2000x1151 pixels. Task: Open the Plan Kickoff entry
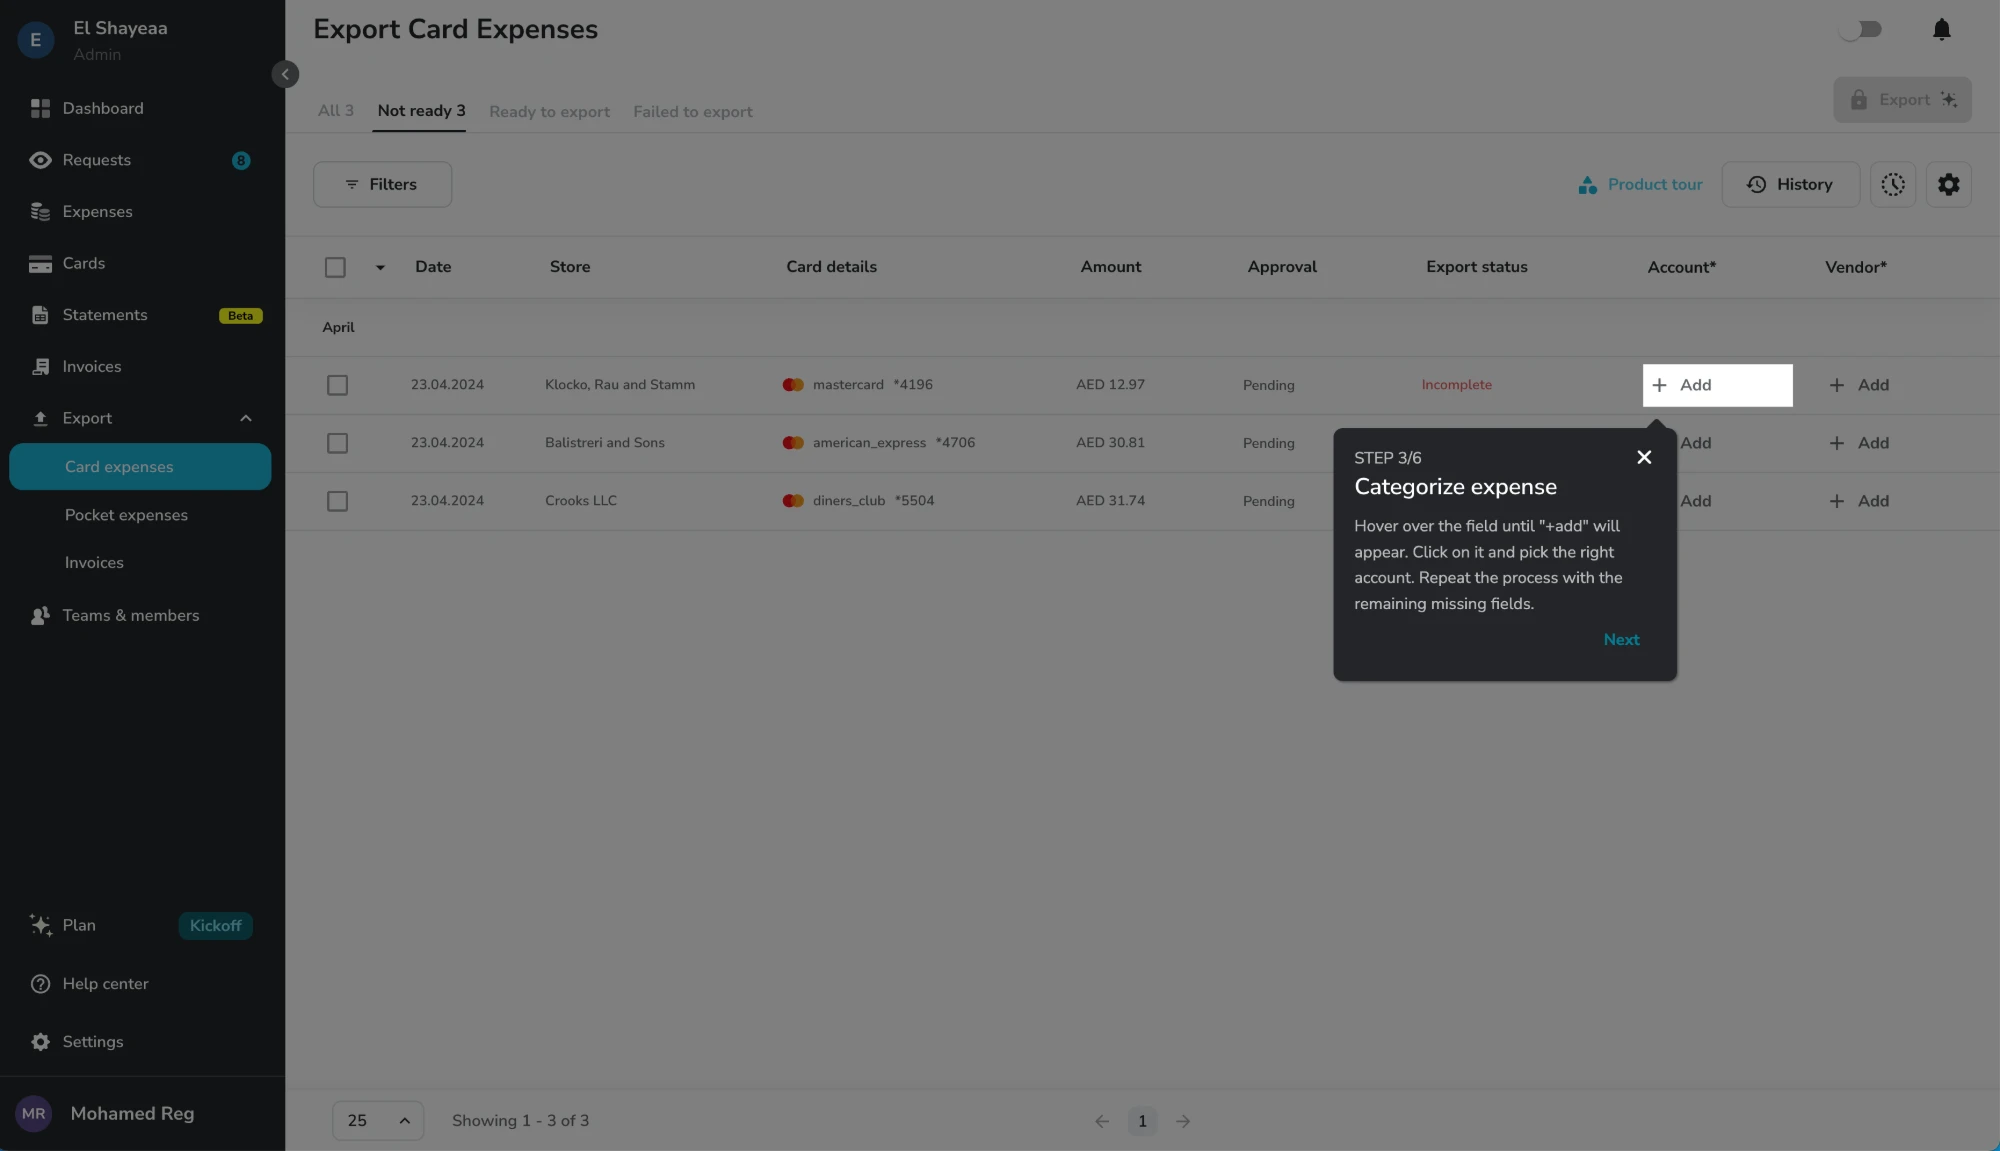140,926
